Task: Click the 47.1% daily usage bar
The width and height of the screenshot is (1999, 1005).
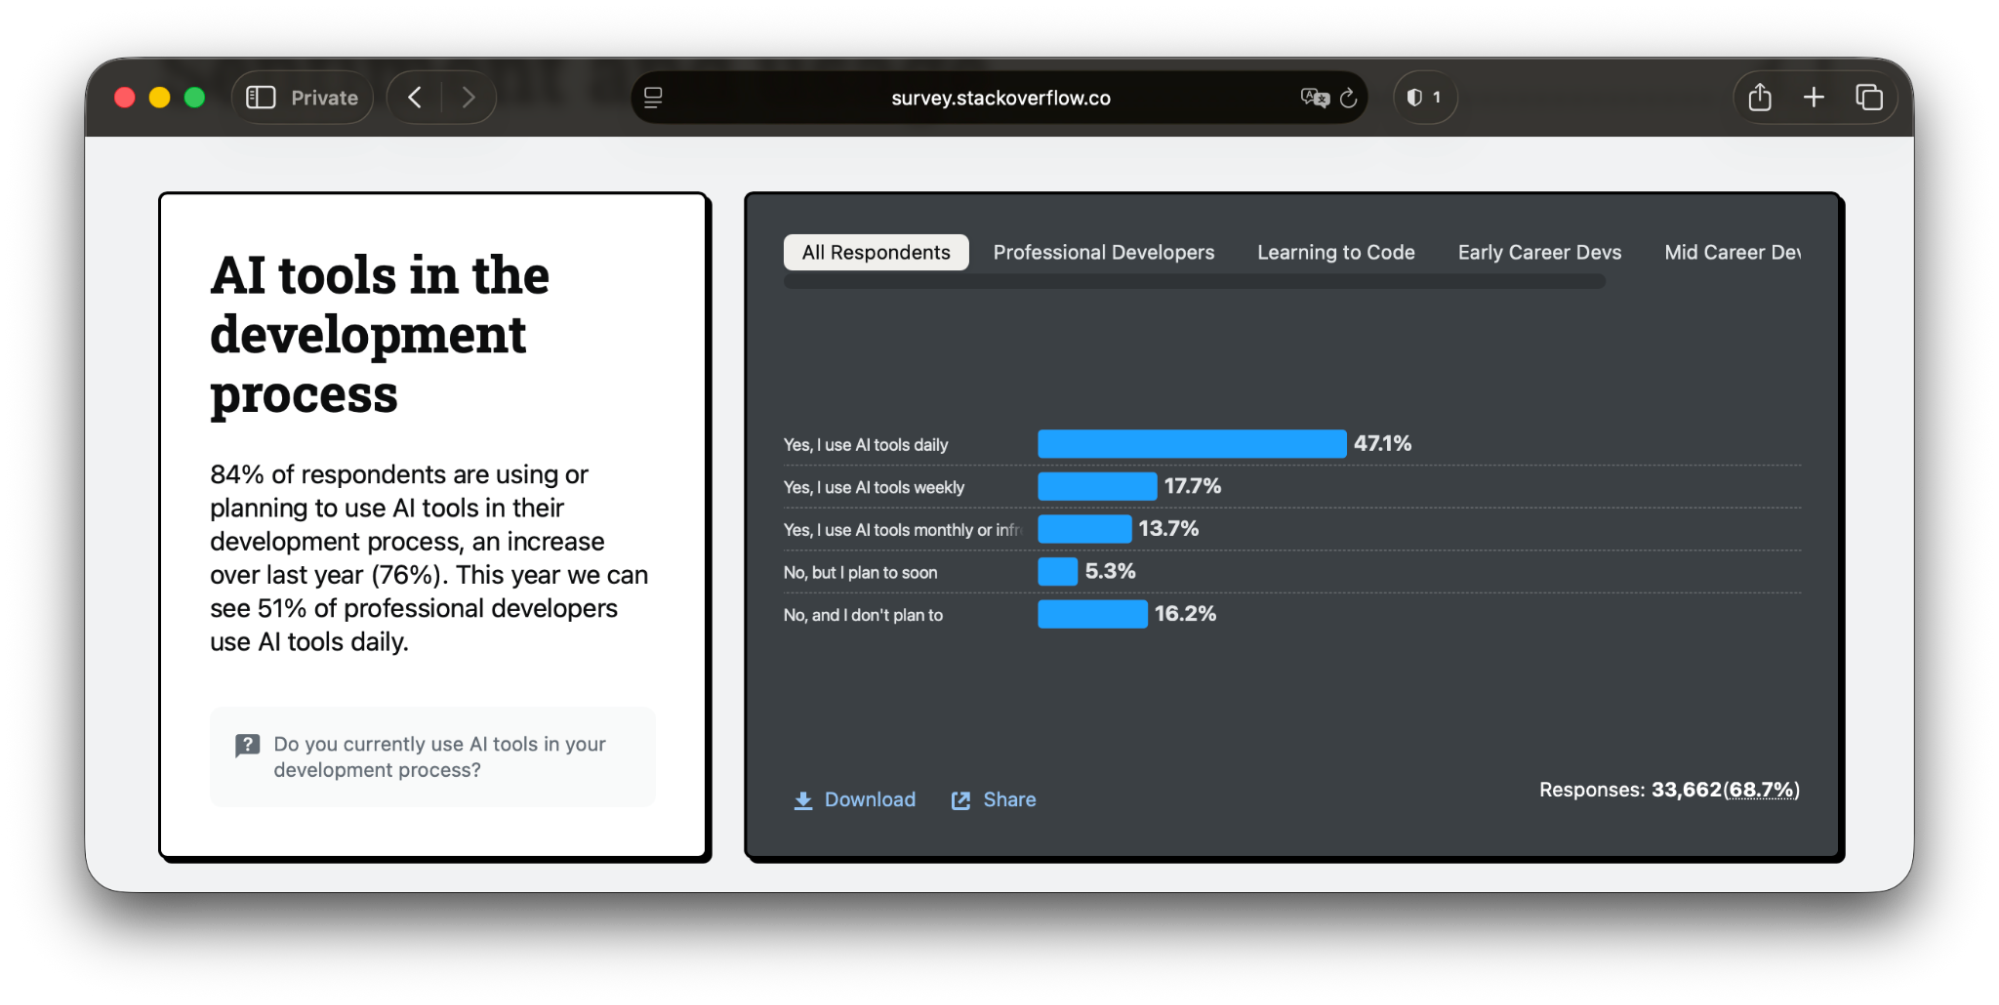Action: coord(1191,444)
